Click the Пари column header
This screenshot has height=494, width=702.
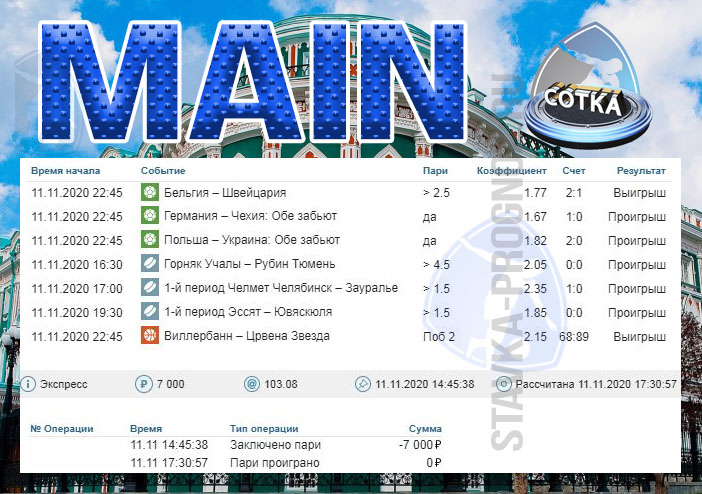435,171
